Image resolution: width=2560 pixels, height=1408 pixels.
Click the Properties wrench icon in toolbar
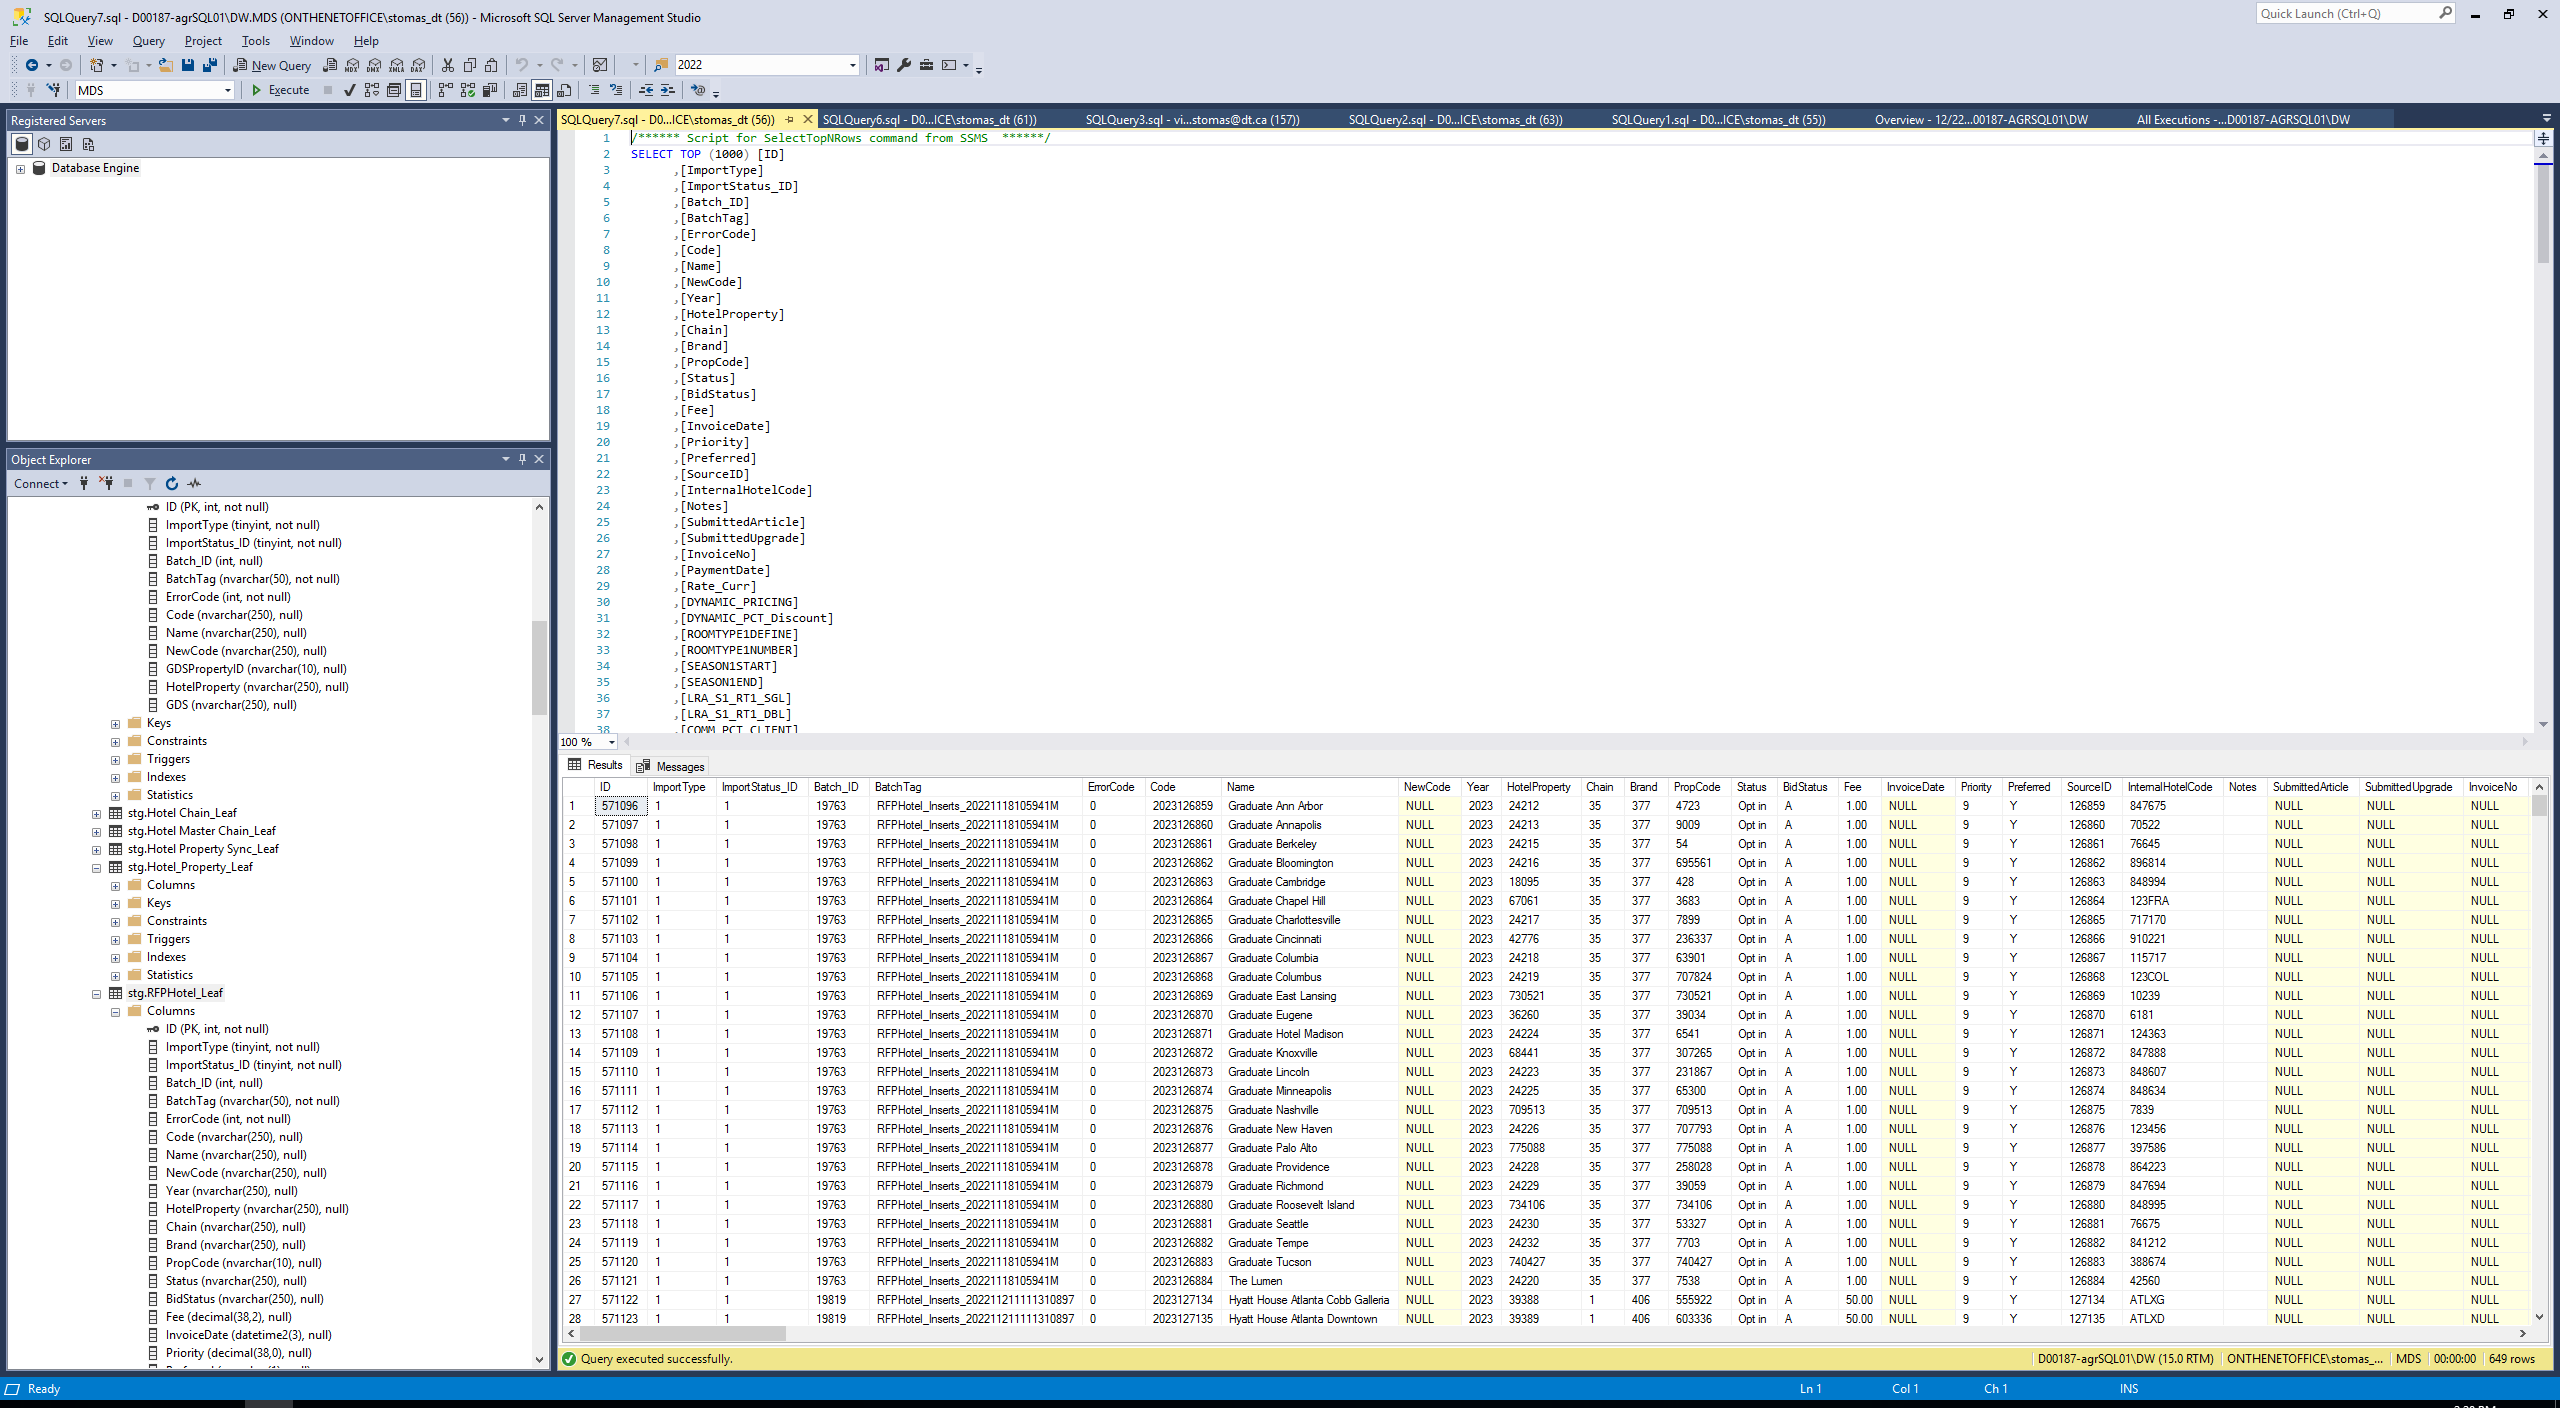click(x=904, y=65)
